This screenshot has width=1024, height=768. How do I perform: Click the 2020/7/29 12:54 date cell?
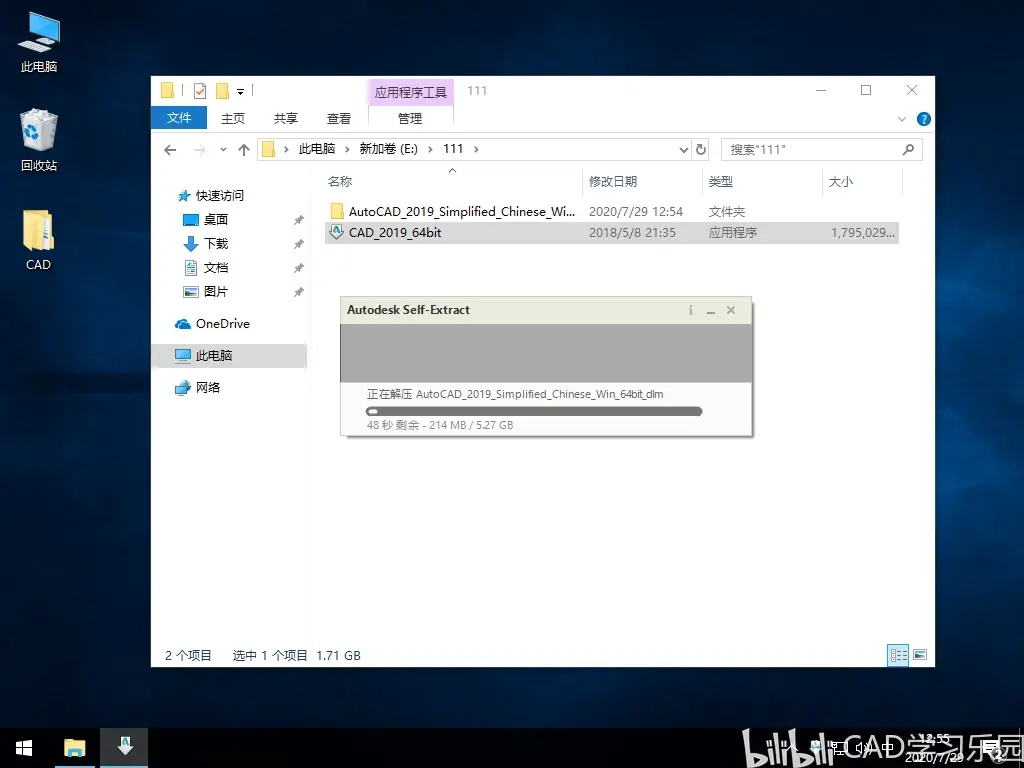click(636, 212)
